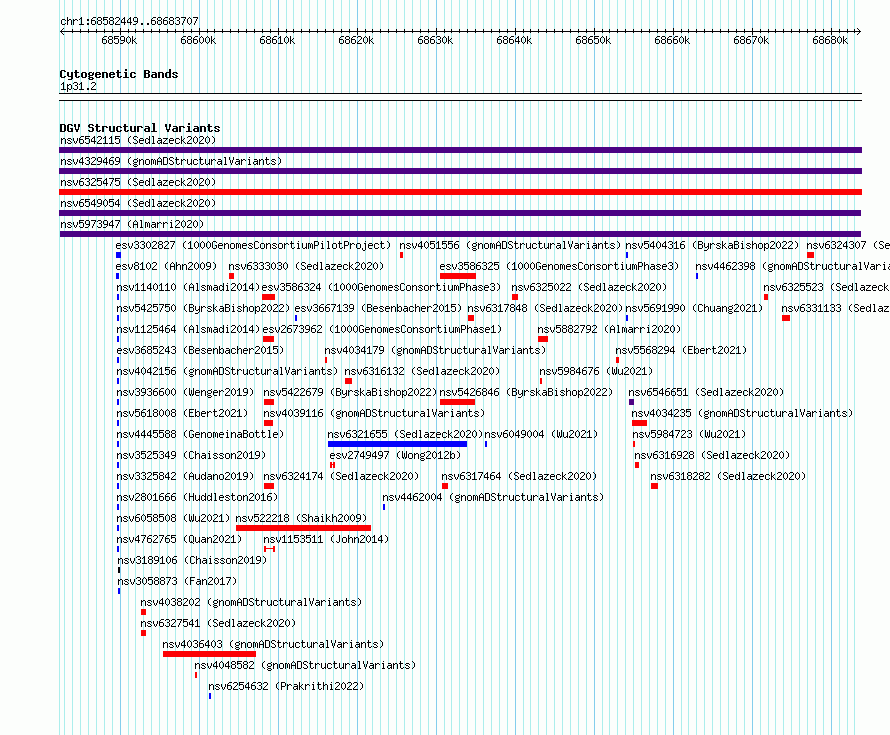Open nsv6058508 (Wu2021) label
The width and height of the screenshot is (890, 735).
173,518
